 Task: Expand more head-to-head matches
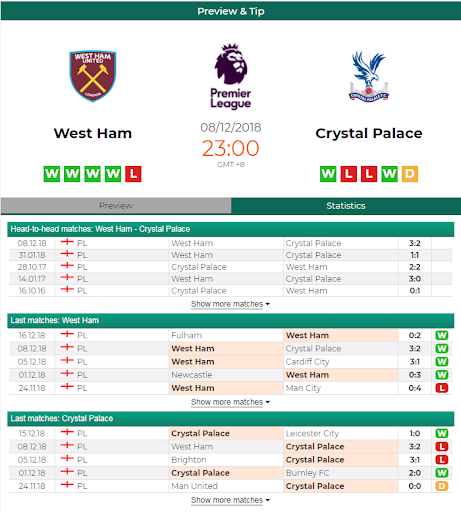pyautogui.click(x=230, y=304)
